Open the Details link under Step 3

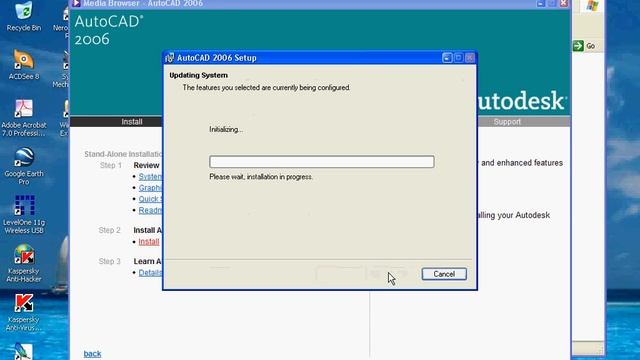point(150,273)
